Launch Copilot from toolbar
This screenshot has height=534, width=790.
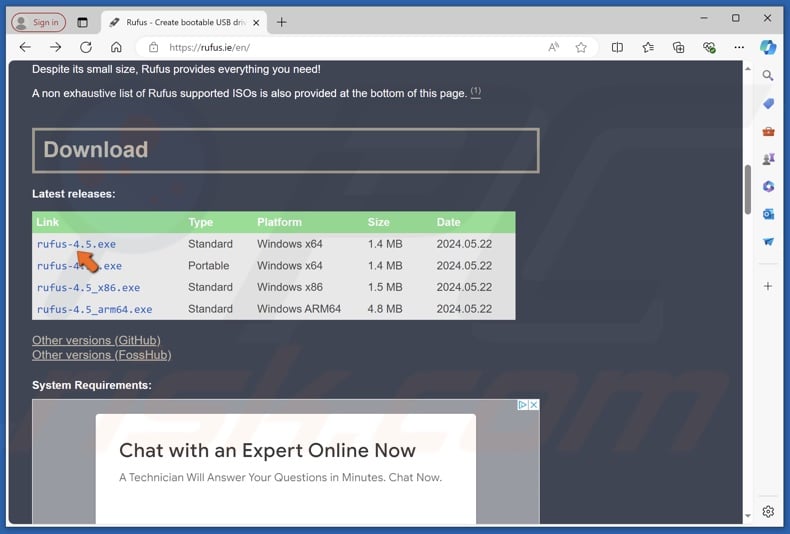point(768,47)
